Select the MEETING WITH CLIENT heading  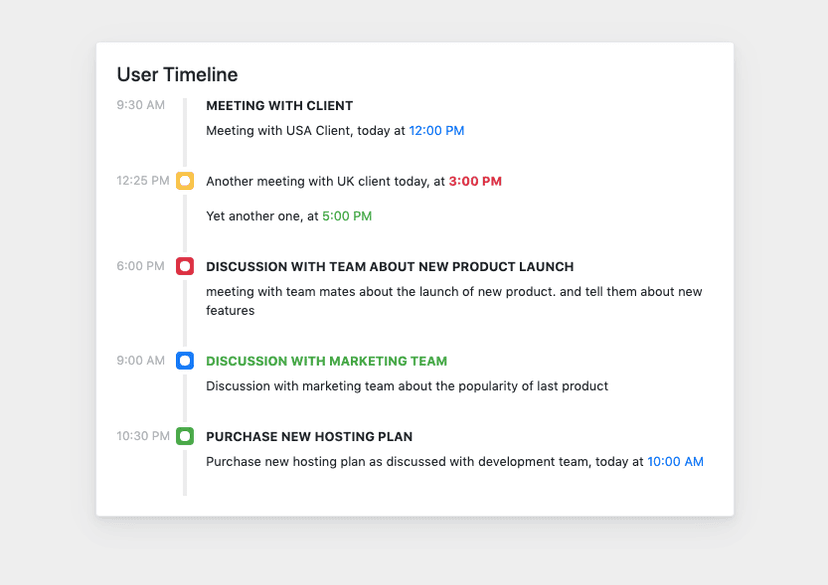tap(281, 105)
